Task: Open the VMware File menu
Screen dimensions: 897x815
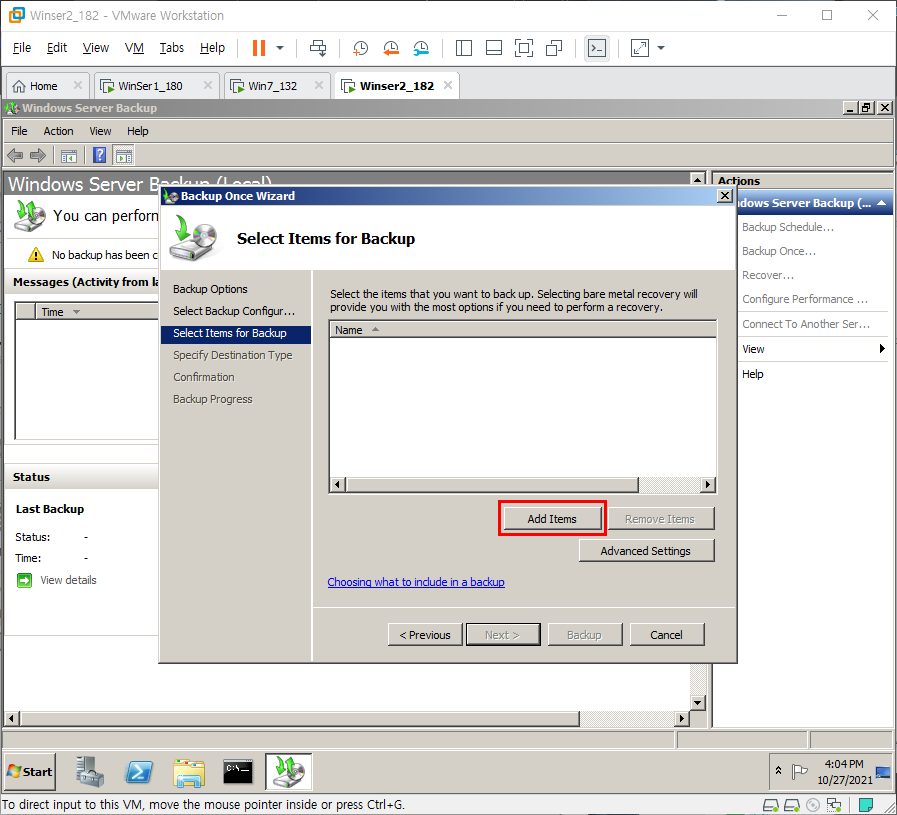Action: 22,48
